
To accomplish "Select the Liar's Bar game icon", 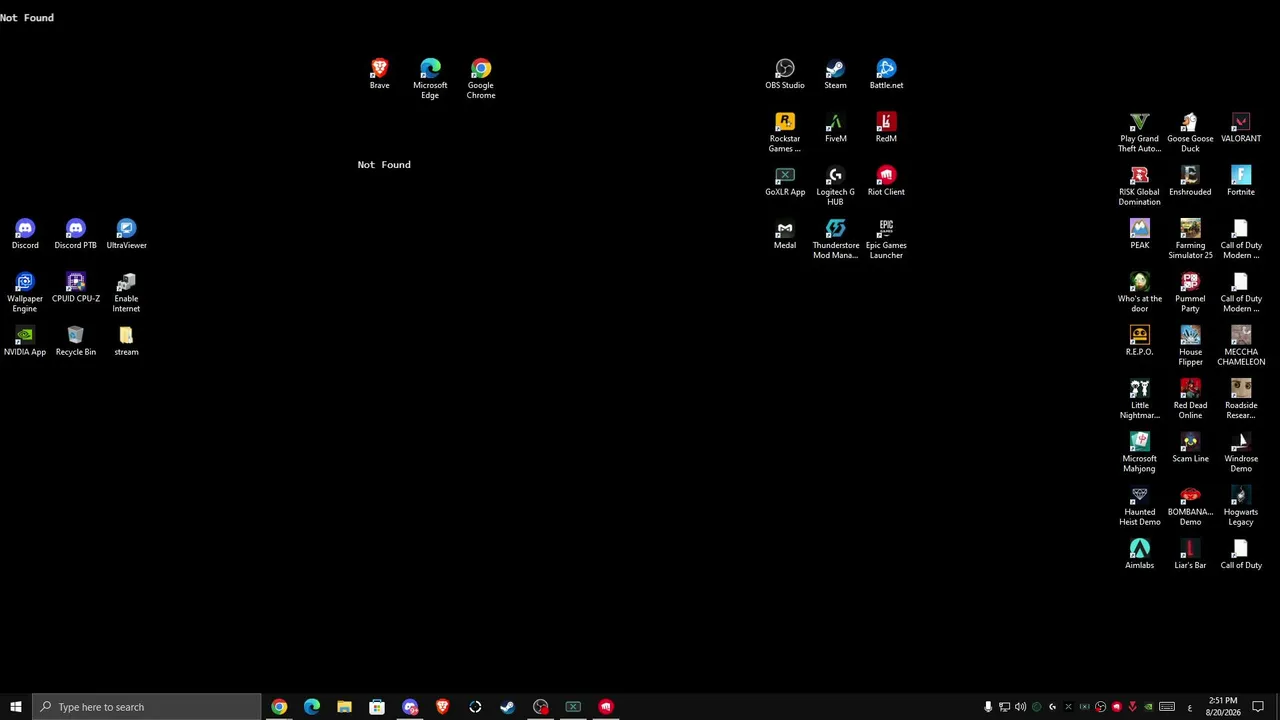I will coord(1190,554).
